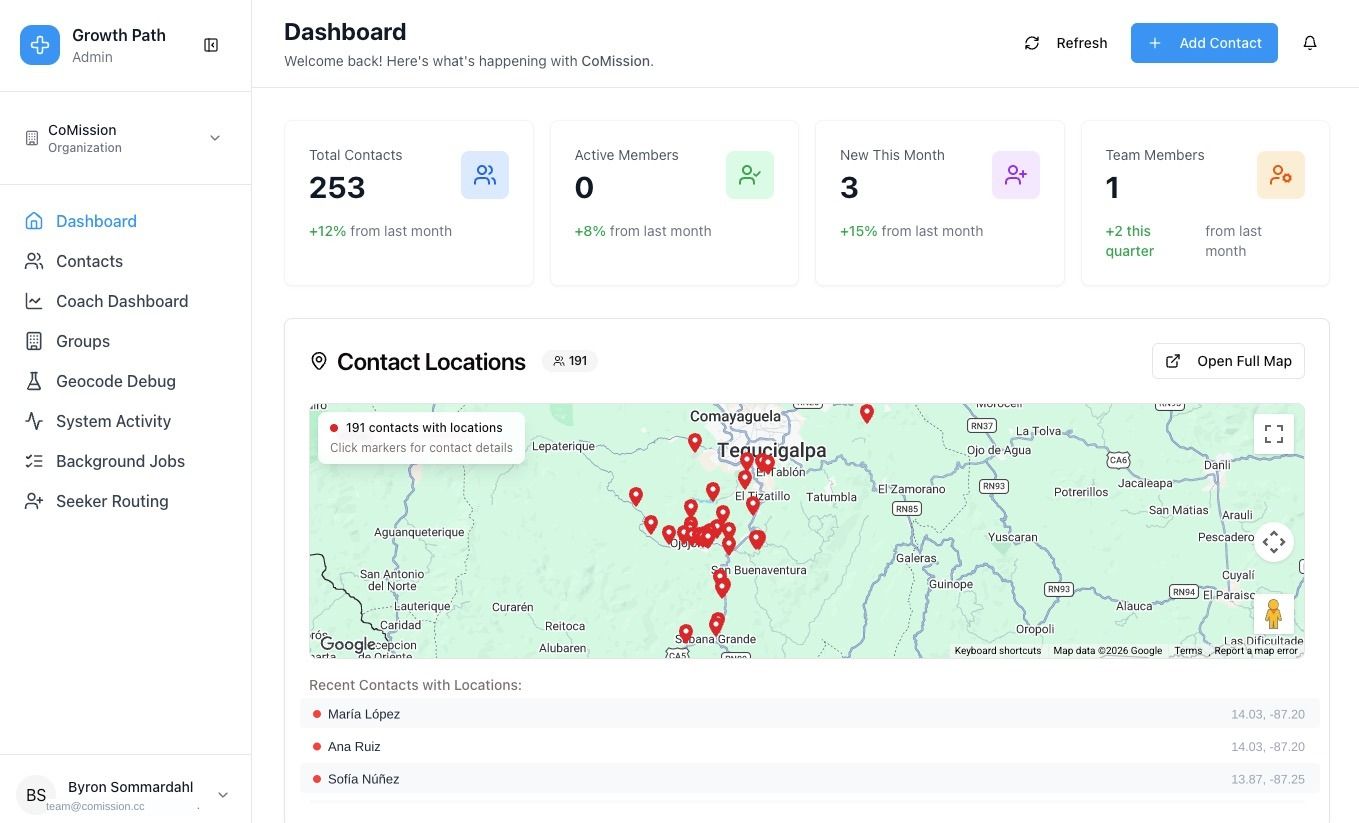This screenshot has height=823, width=1359.
Task: Click Report a map error
Action: 1256,651
